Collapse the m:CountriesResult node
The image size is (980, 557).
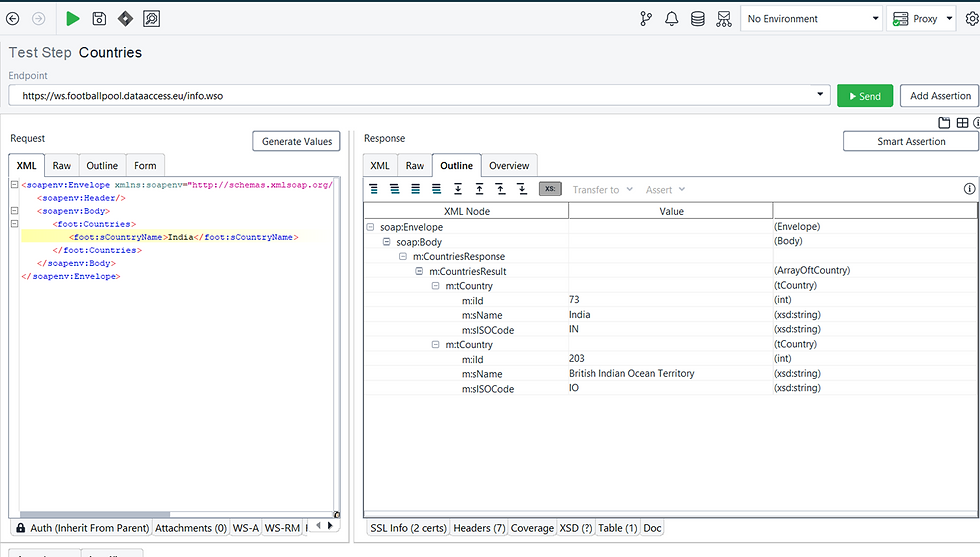point(420,271)
